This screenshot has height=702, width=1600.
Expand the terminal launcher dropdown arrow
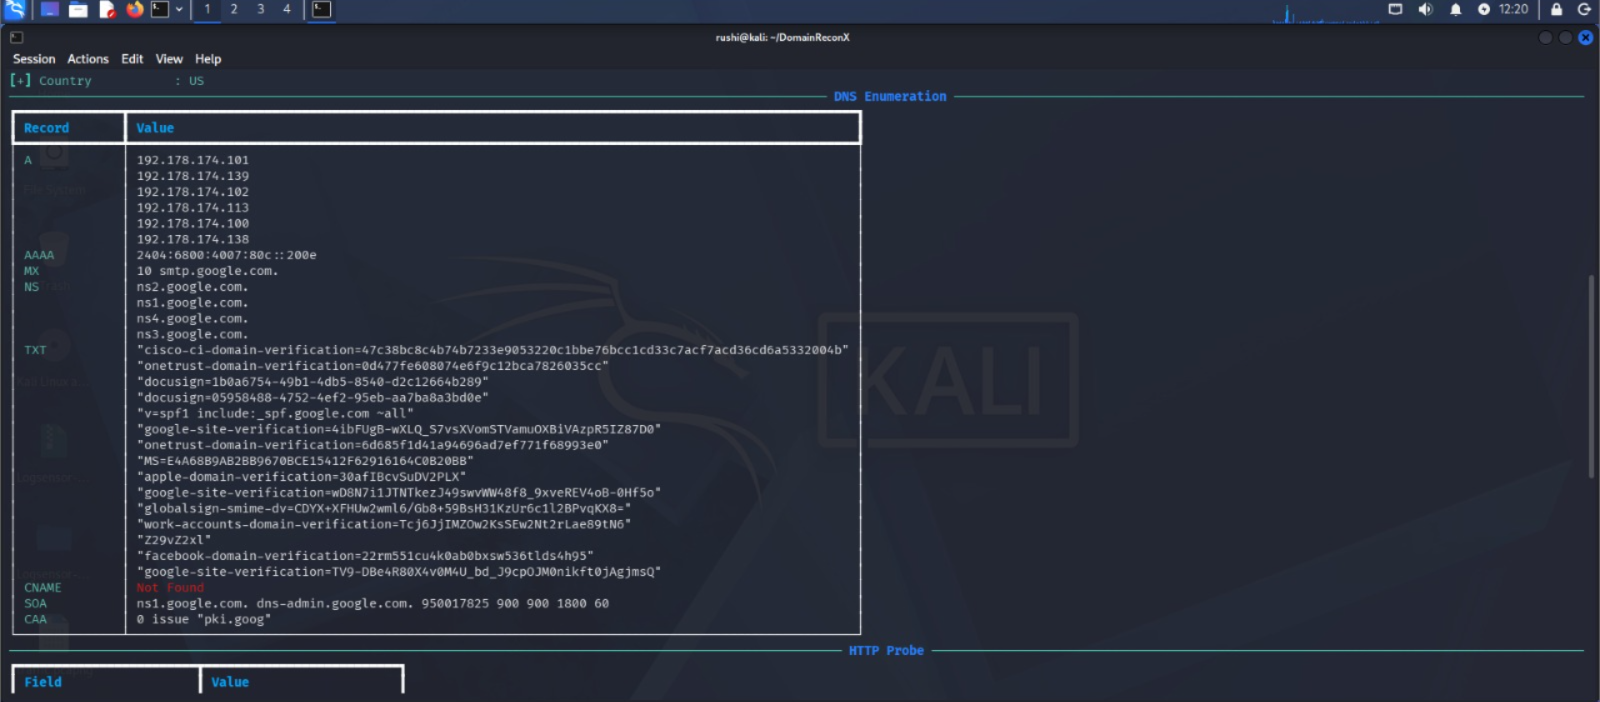coord(179,10)
